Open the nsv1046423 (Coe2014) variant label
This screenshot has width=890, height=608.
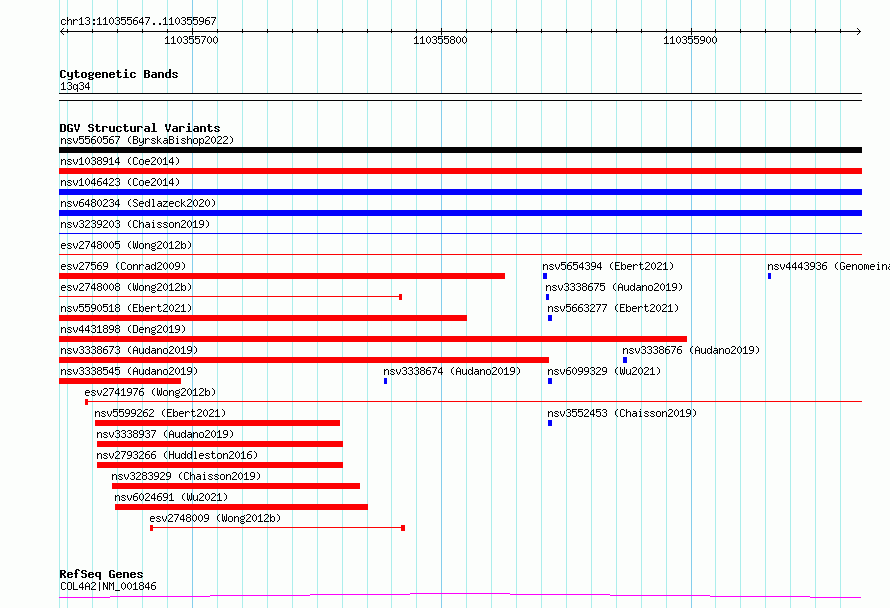[x=120, y=182]
